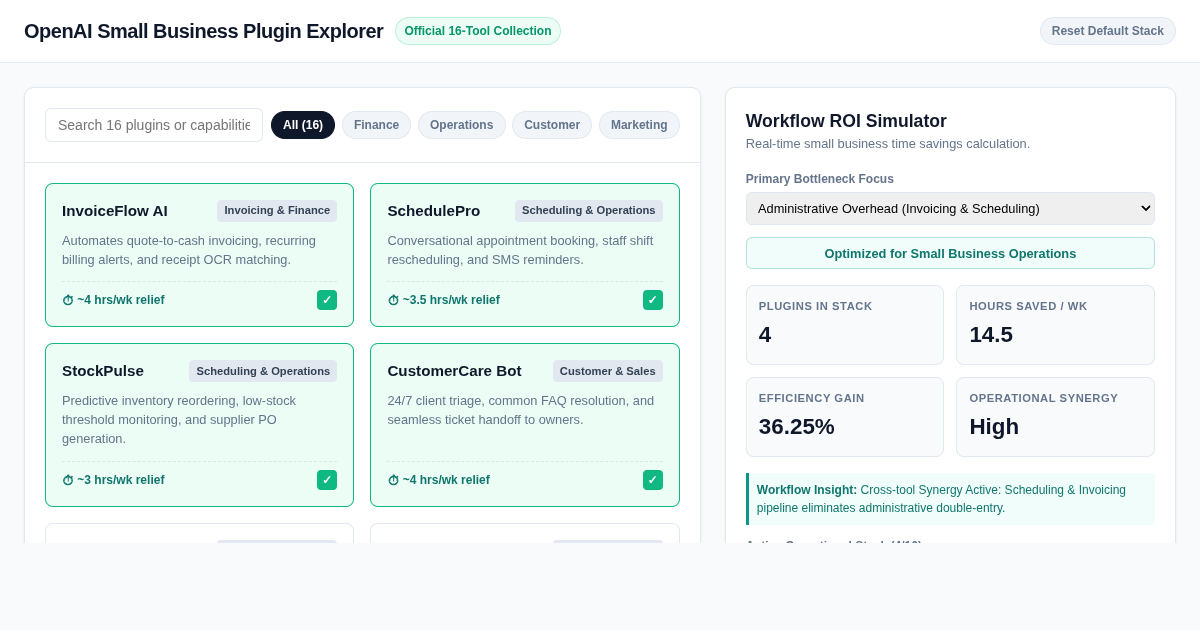Select the StockPulse card title
Screen dimensions: 1200x630
103,370
